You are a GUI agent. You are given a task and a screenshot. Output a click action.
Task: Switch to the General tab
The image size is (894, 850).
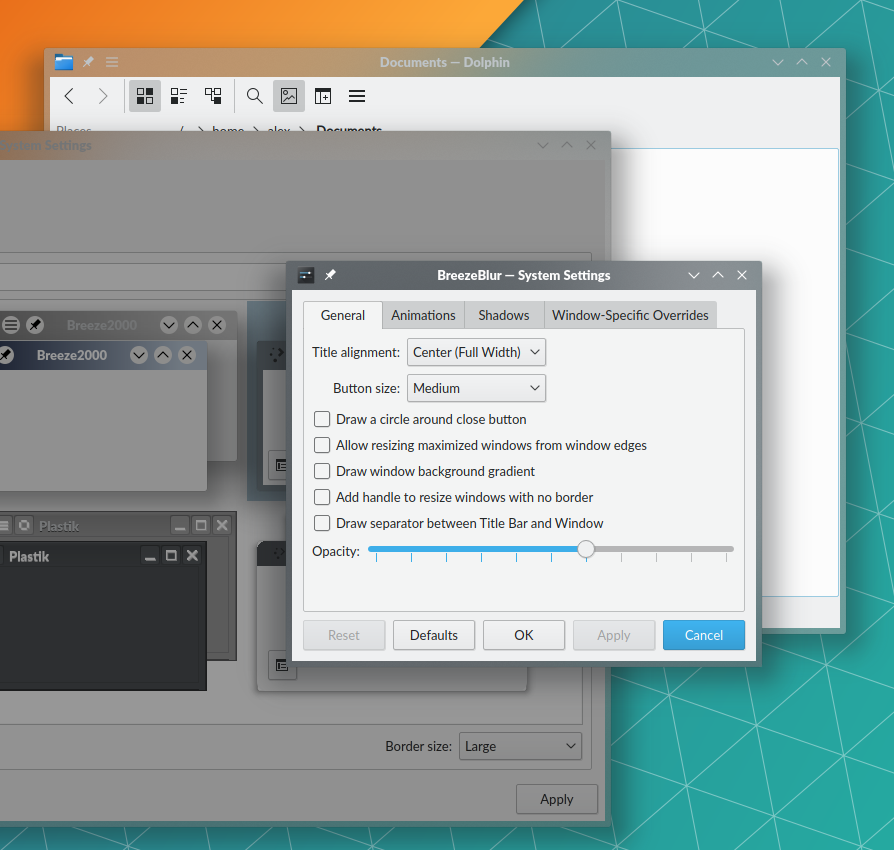[343, 315]
